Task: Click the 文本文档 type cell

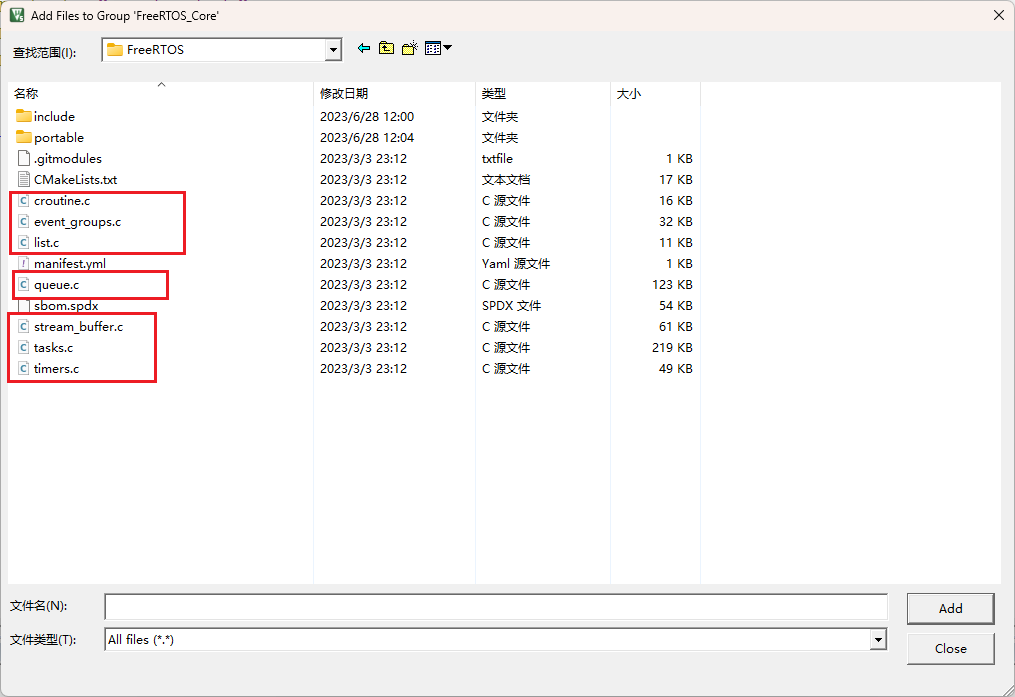Action: pos(506,179)
